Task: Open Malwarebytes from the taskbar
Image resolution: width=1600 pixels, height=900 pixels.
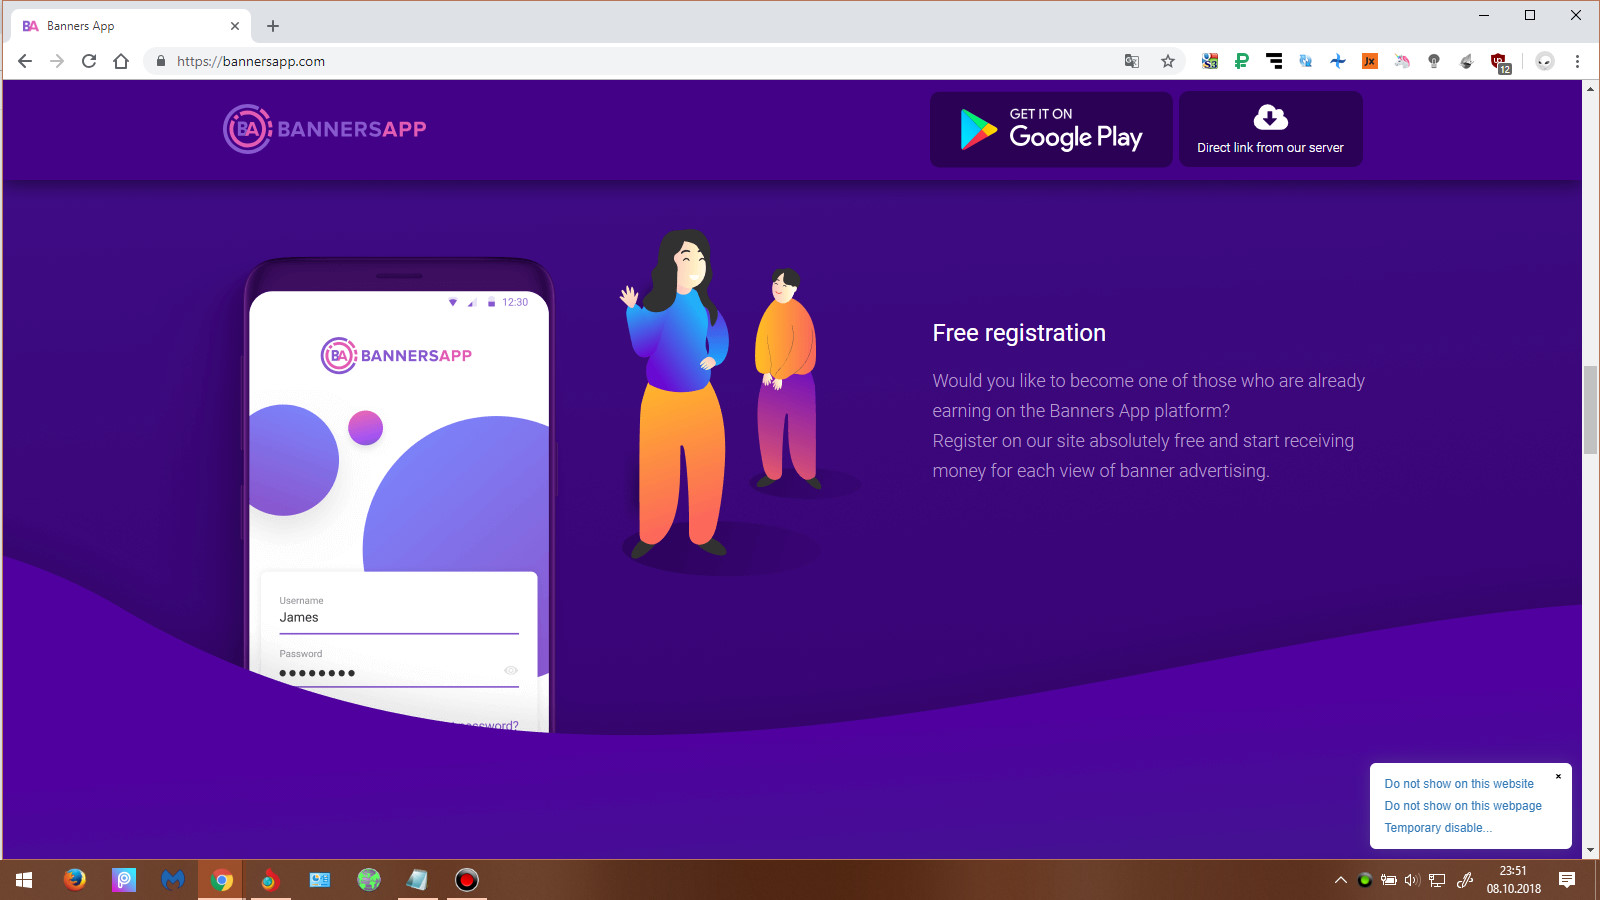Action: click(x=172, y=880)
